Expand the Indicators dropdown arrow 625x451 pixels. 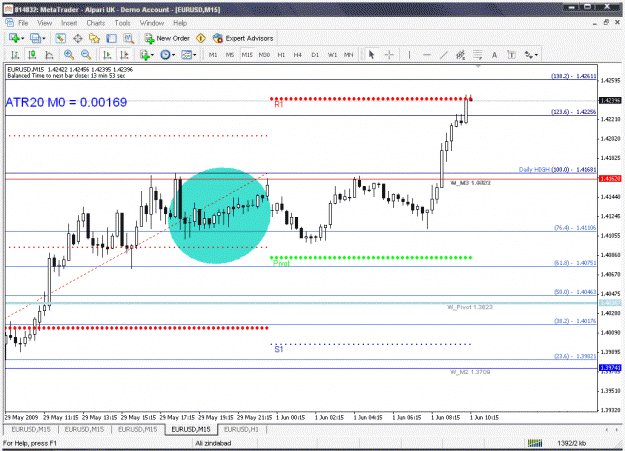point(152,55)
